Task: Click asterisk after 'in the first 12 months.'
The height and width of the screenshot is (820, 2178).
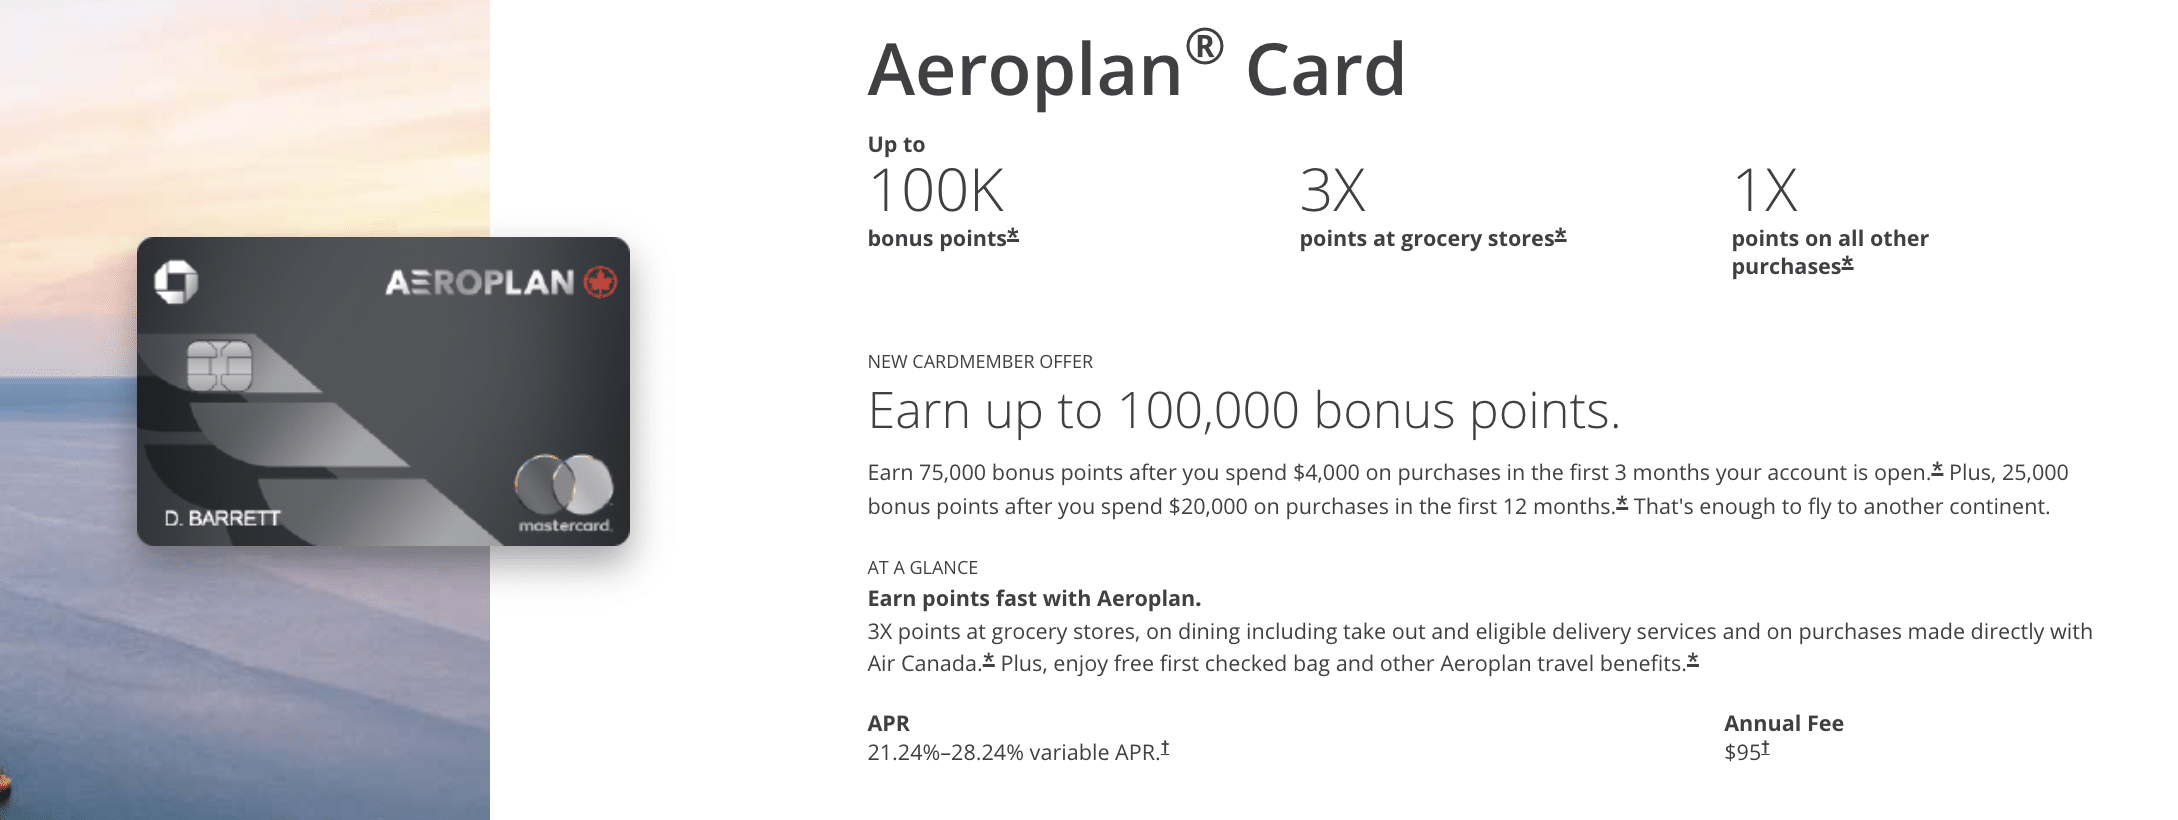Action: click(x=1622, y=503)
